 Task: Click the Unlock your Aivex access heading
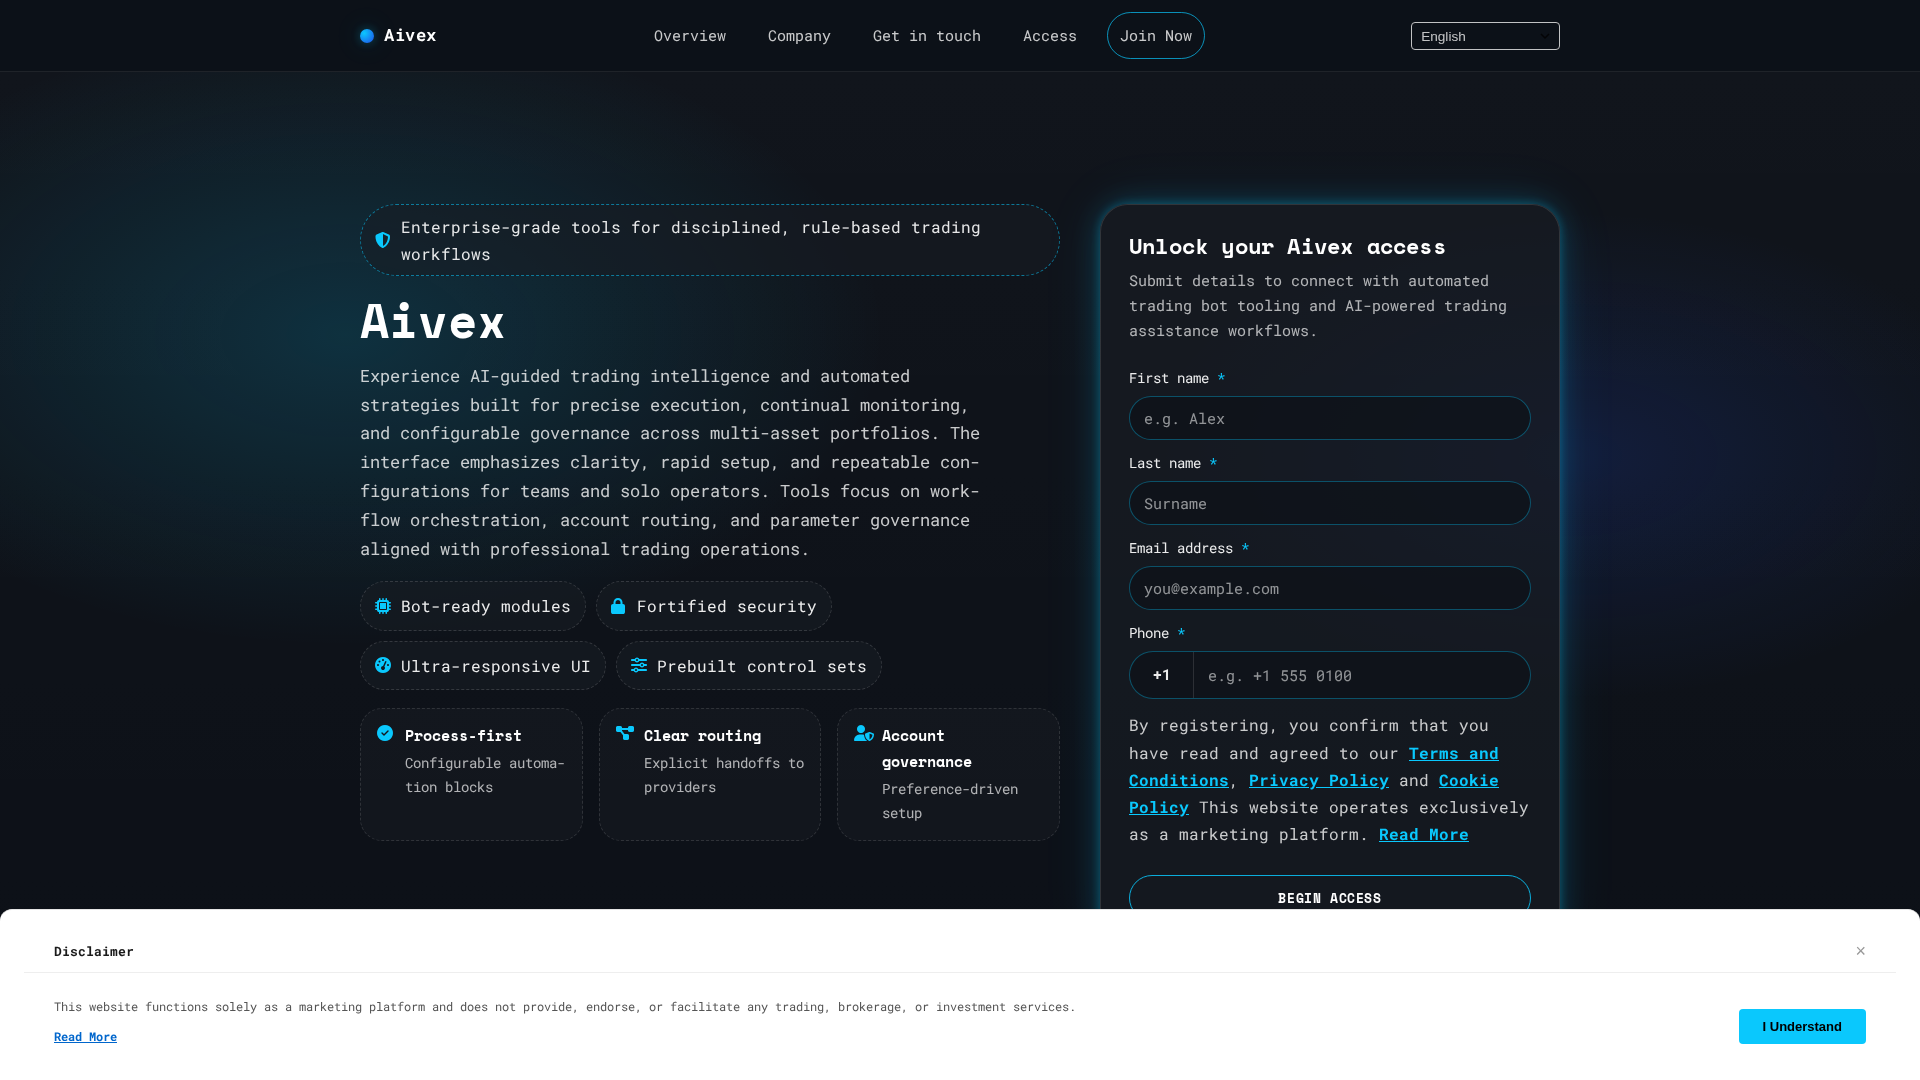[1287, 247]
